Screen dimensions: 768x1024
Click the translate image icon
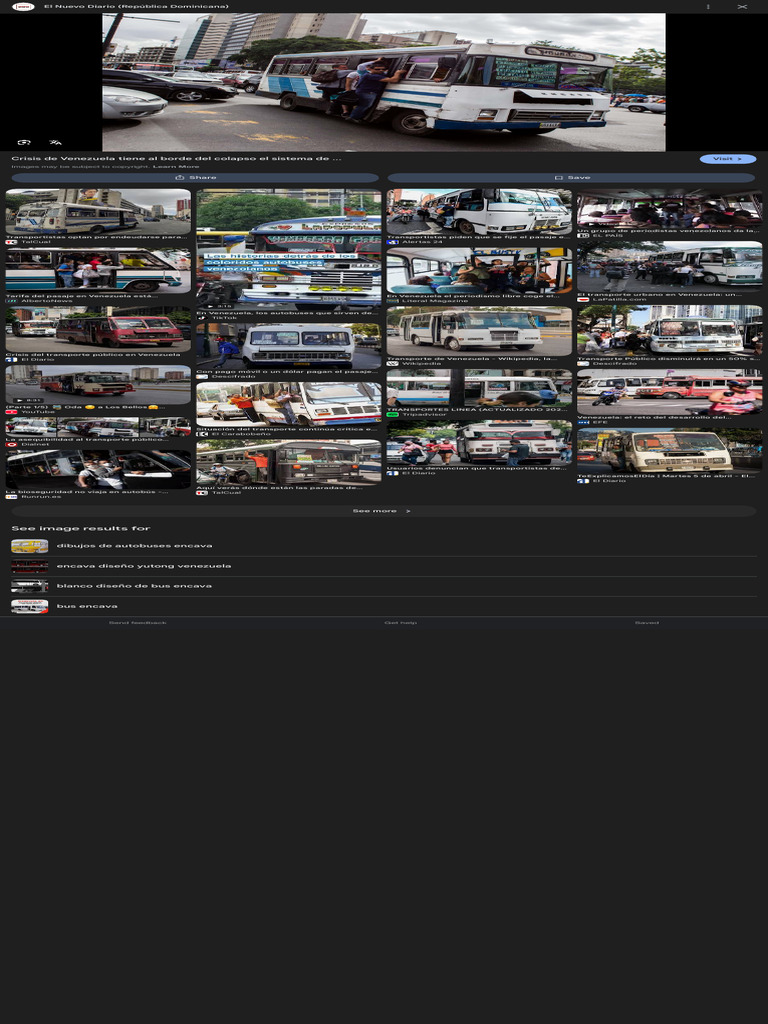pyautogui.click(x=56, y=142)
